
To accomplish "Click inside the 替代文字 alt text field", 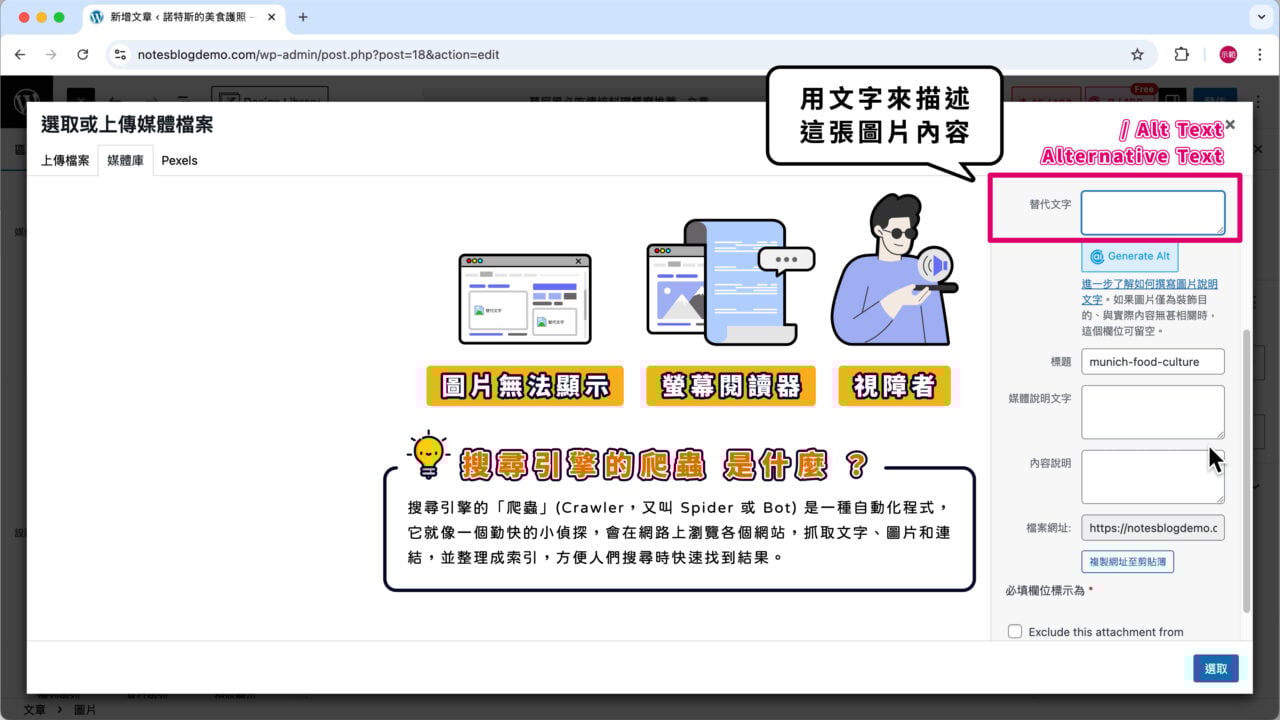I will click(x=1152, y=212).
